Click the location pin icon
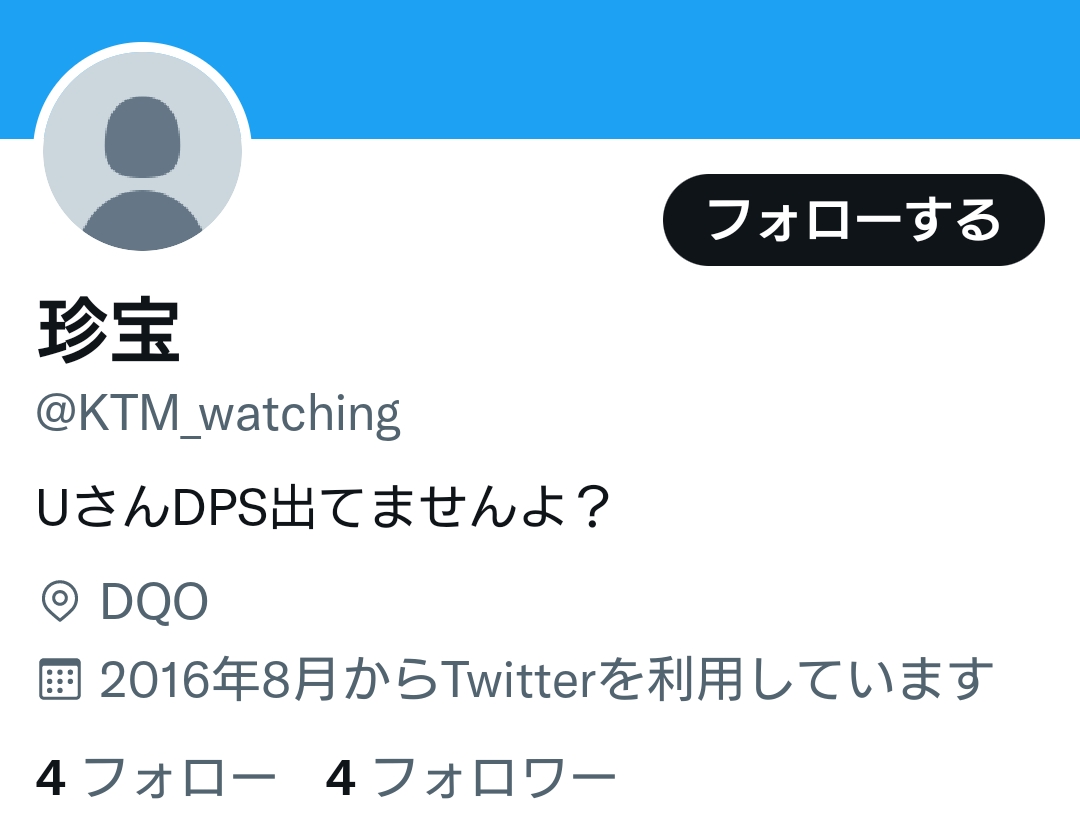Screen dimensions: 1080x836 tap(60, 601)
